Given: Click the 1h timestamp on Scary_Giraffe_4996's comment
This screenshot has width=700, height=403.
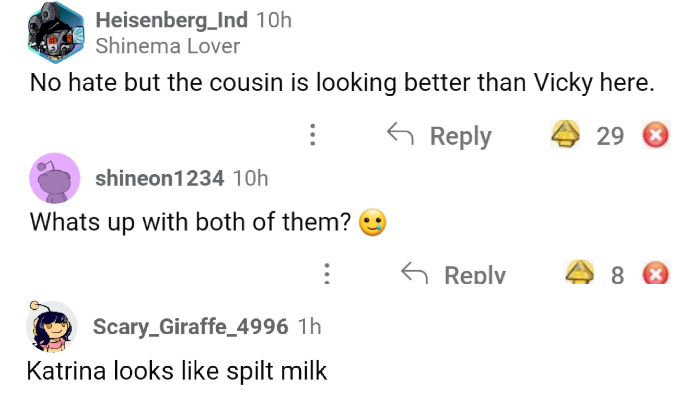Looking at the screenshot, I should point(310,326).
